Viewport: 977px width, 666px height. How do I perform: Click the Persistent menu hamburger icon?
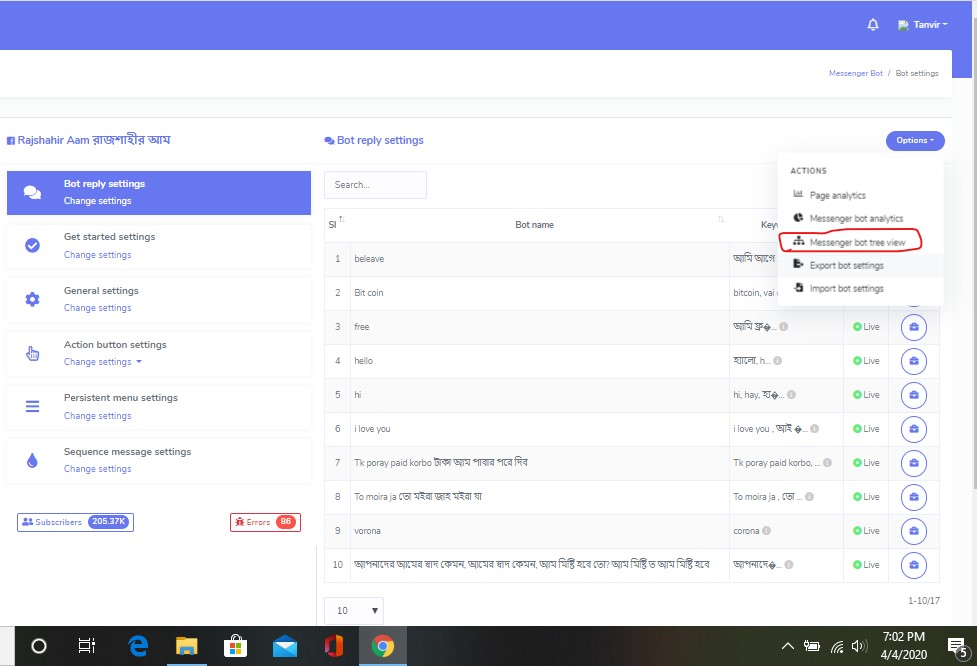coord(32,407)
